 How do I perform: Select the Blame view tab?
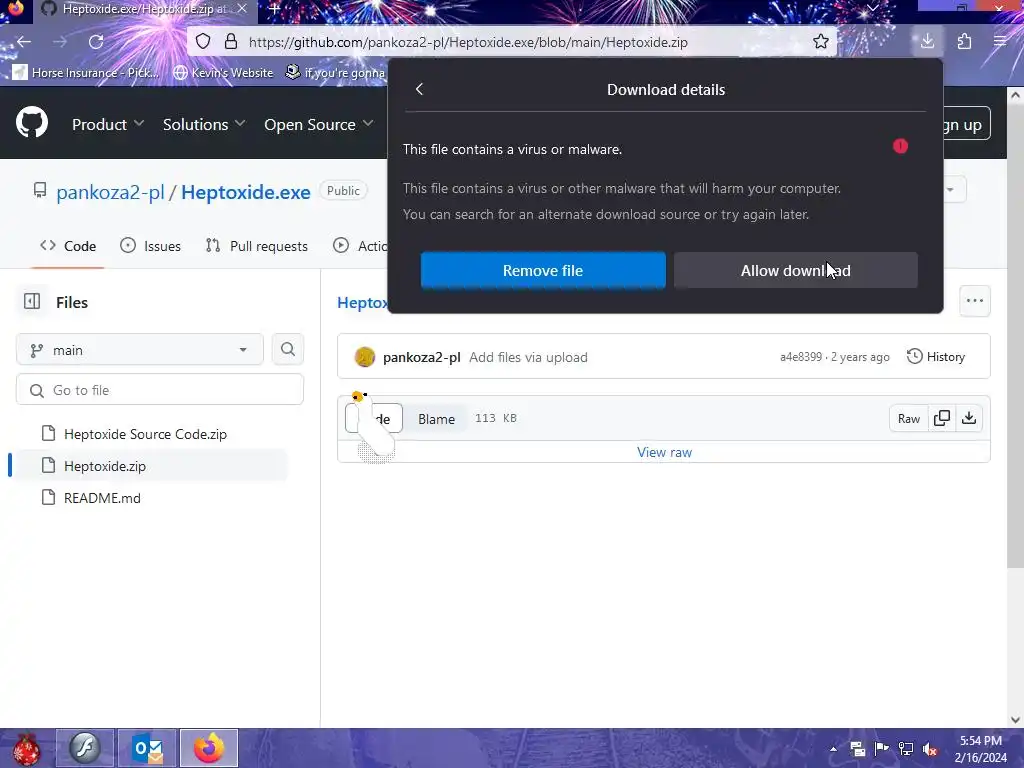coord(436,419)
